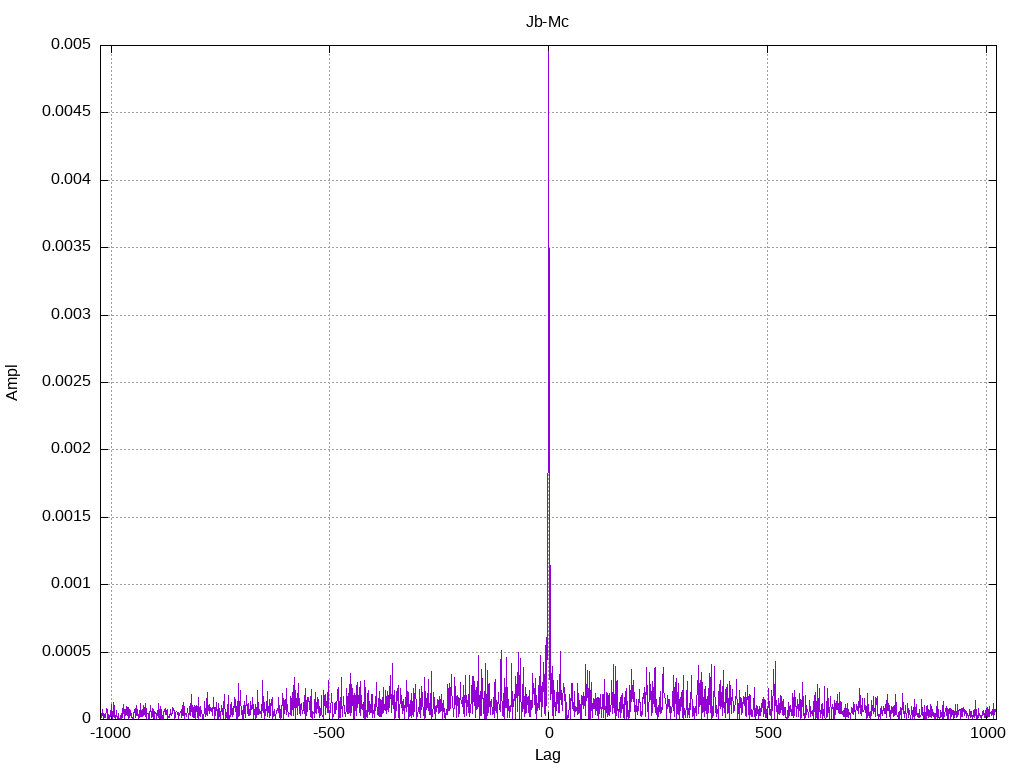Click the x-axis tick value '-1000'
The width and height of the screenshot is (1024, 768).
(x=110, y=733)
